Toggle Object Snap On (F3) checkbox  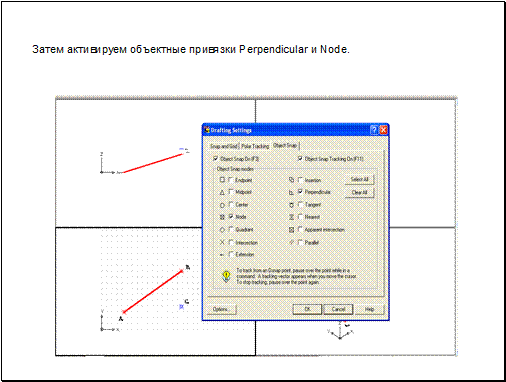216,159
